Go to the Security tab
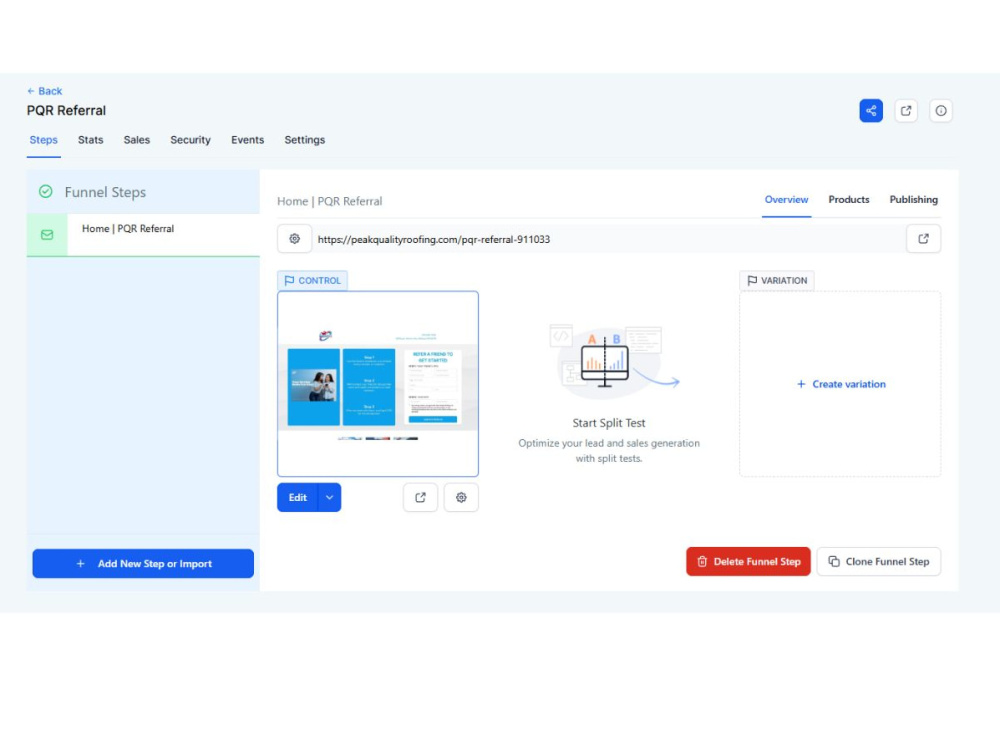The width and height of the screenshot is (1000, 749). (190, 140)
